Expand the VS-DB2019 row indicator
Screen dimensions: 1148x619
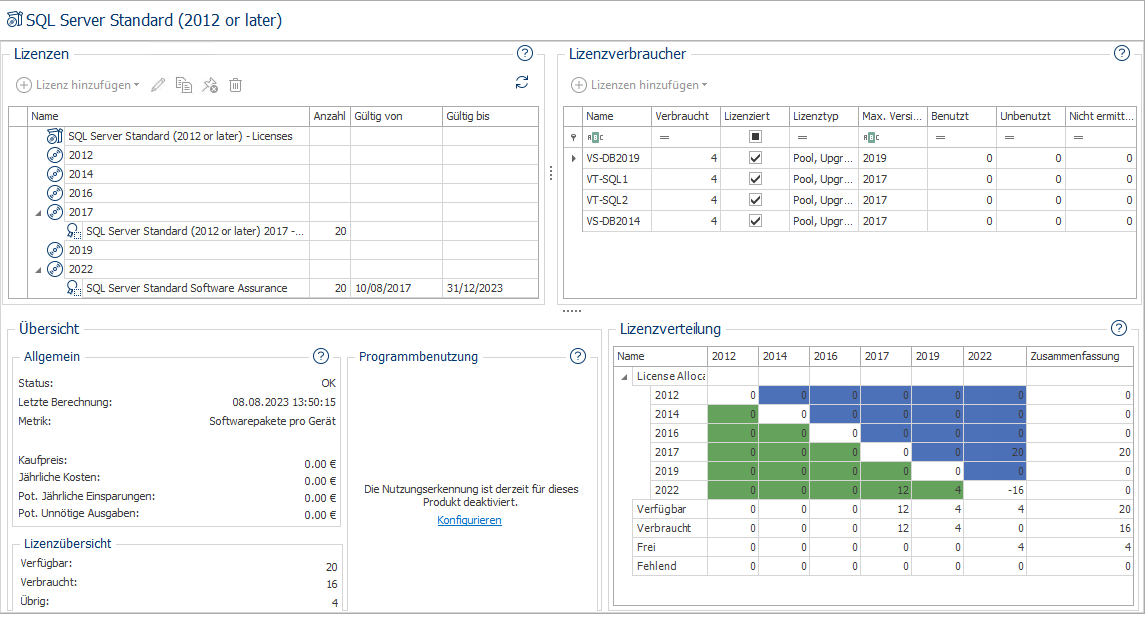click(x=573, y=158)
